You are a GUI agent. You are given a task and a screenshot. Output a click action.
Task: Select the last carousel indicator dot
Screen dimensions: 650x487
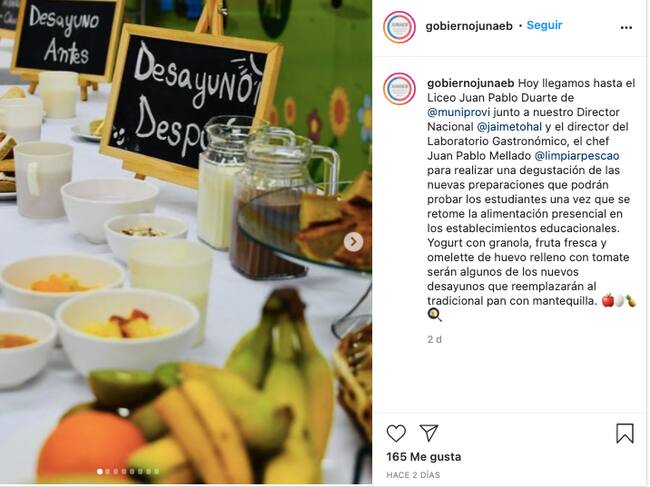(x=156, y=471)
